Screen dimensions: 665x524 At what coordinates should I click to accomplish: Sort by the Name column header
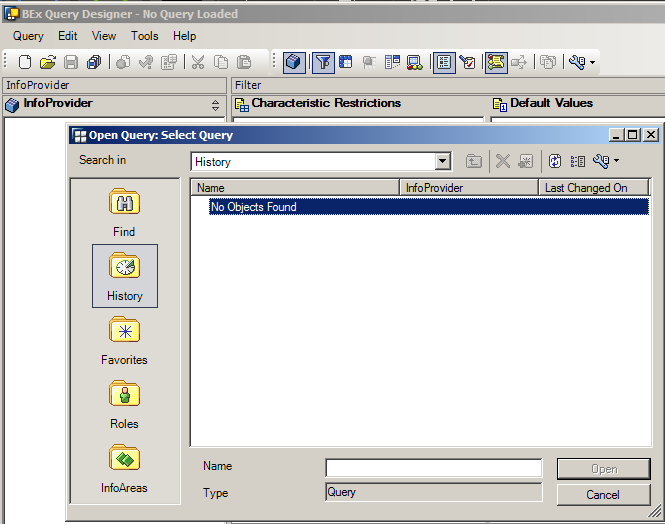point(295,187)
